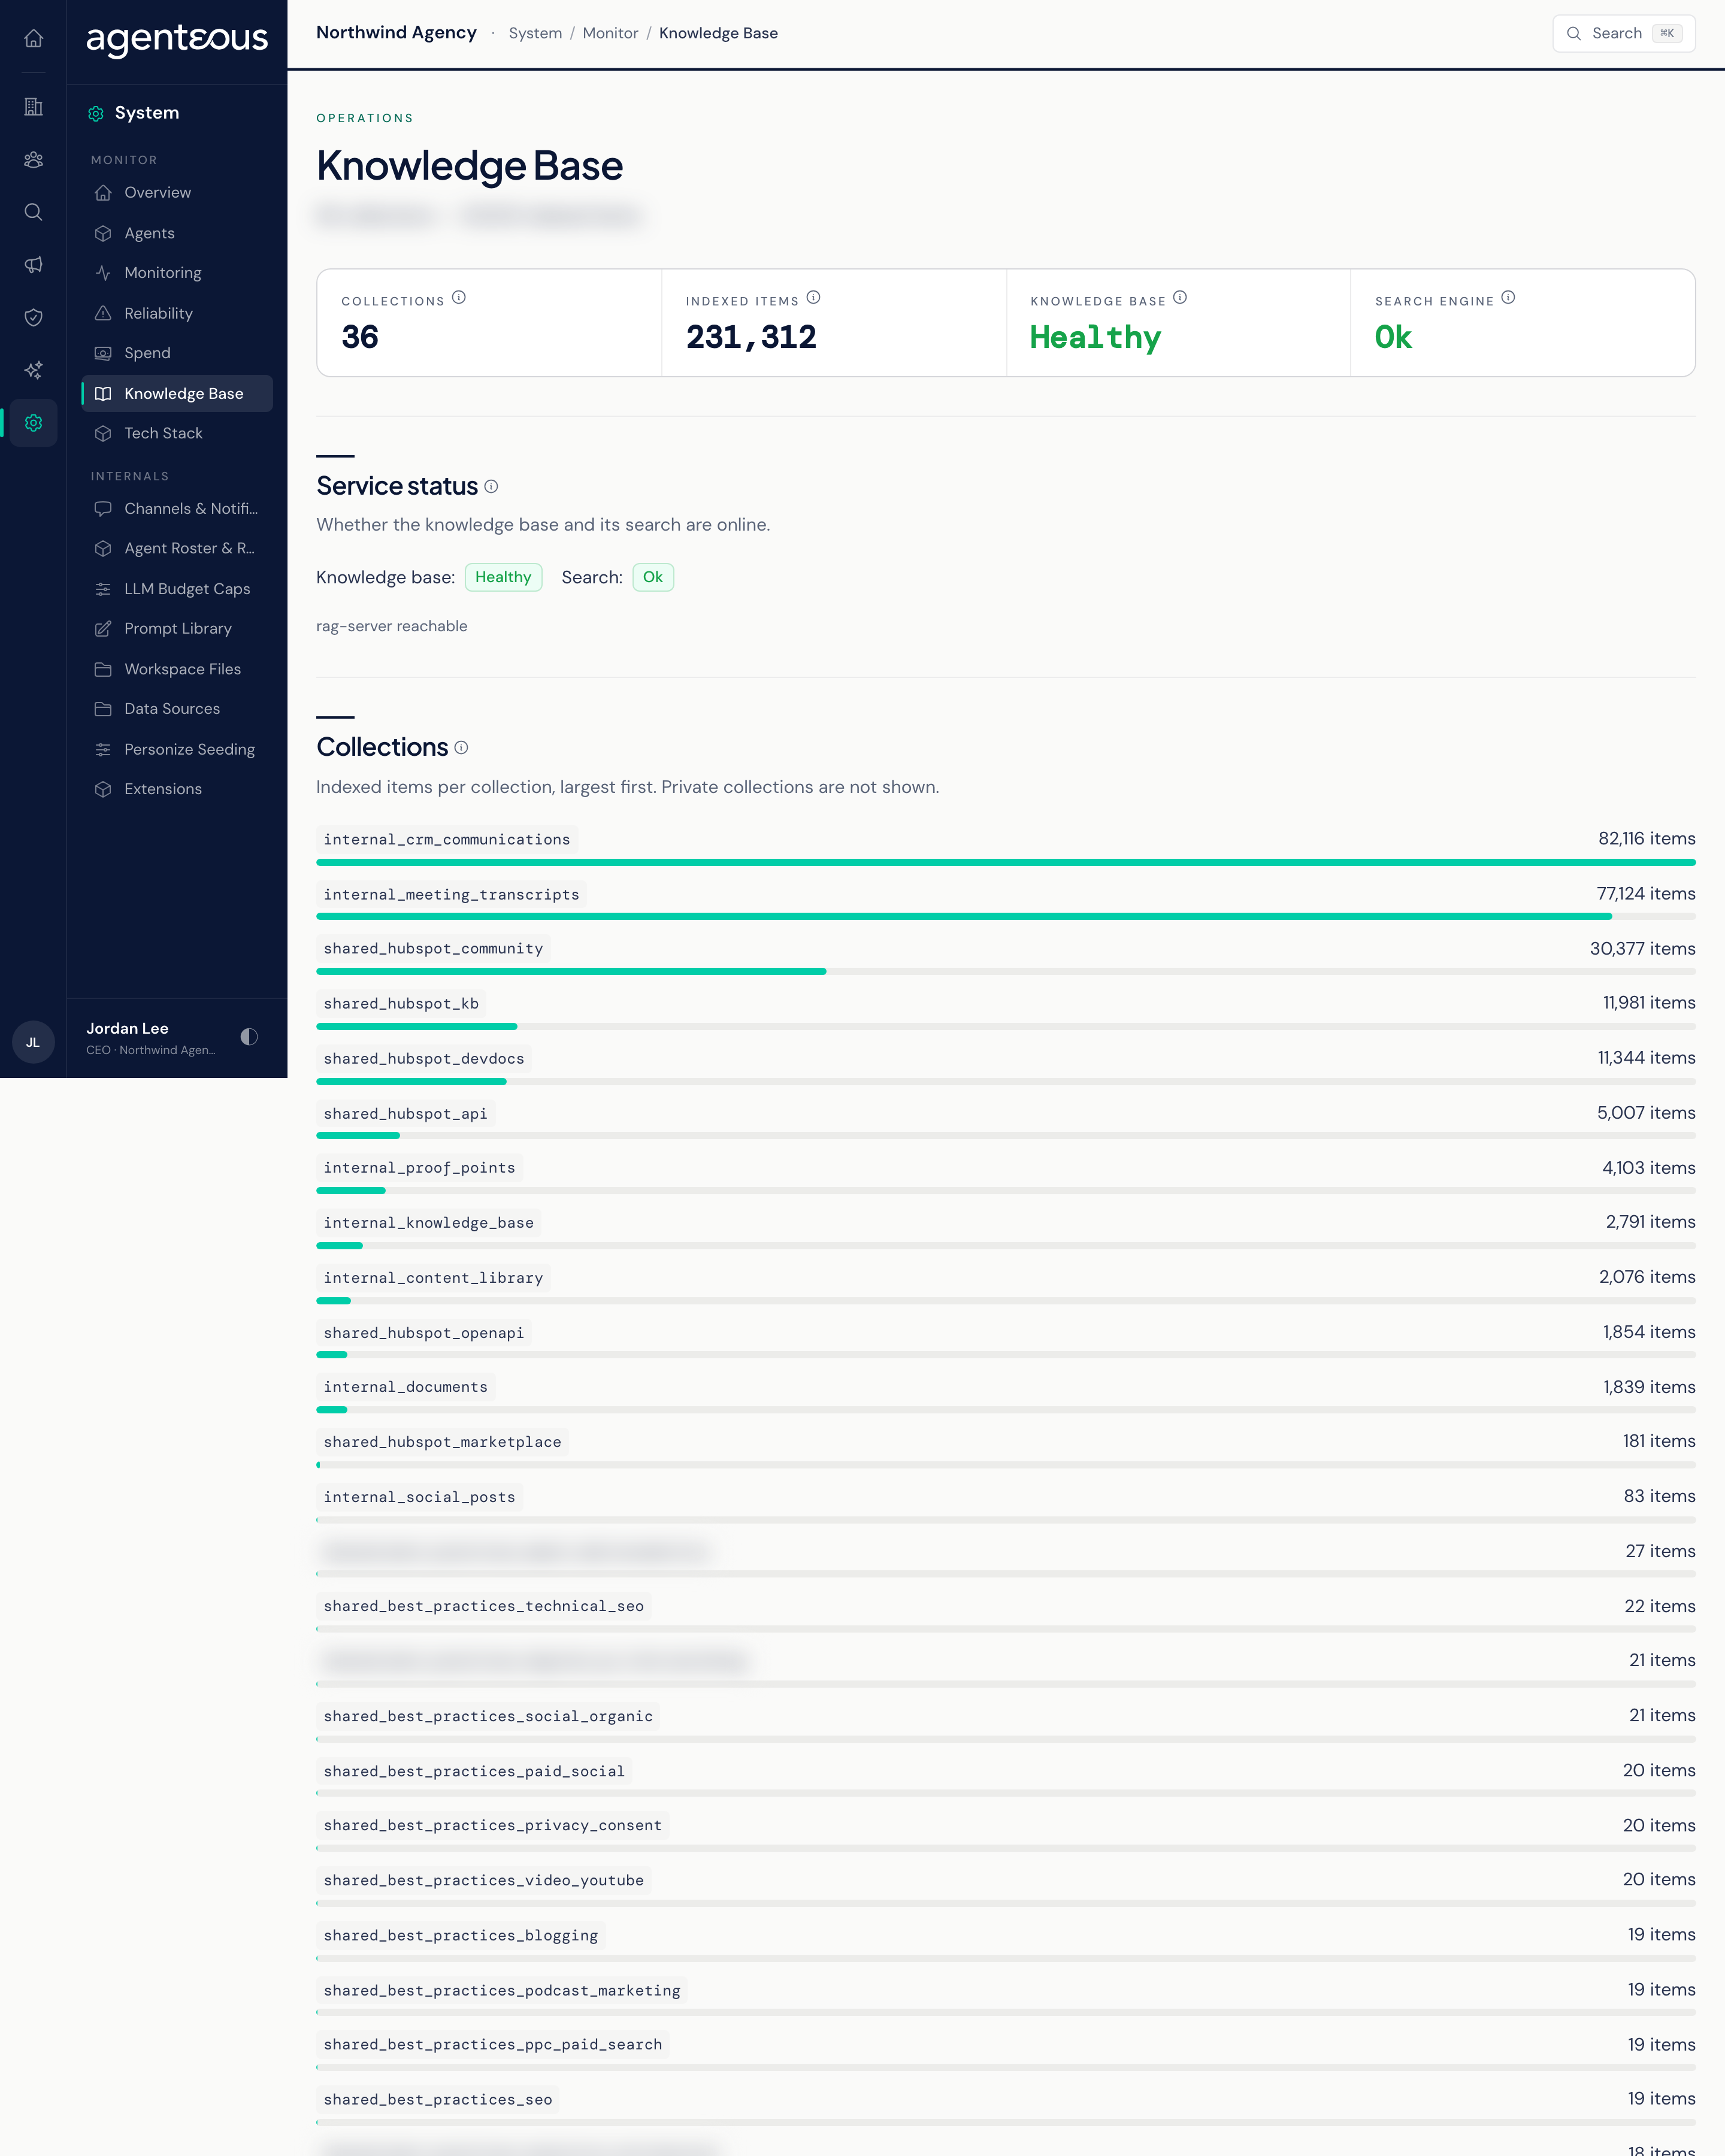Select the shared_hubspot_kb collection name

pyautogui.click(x=401, y=1004)
